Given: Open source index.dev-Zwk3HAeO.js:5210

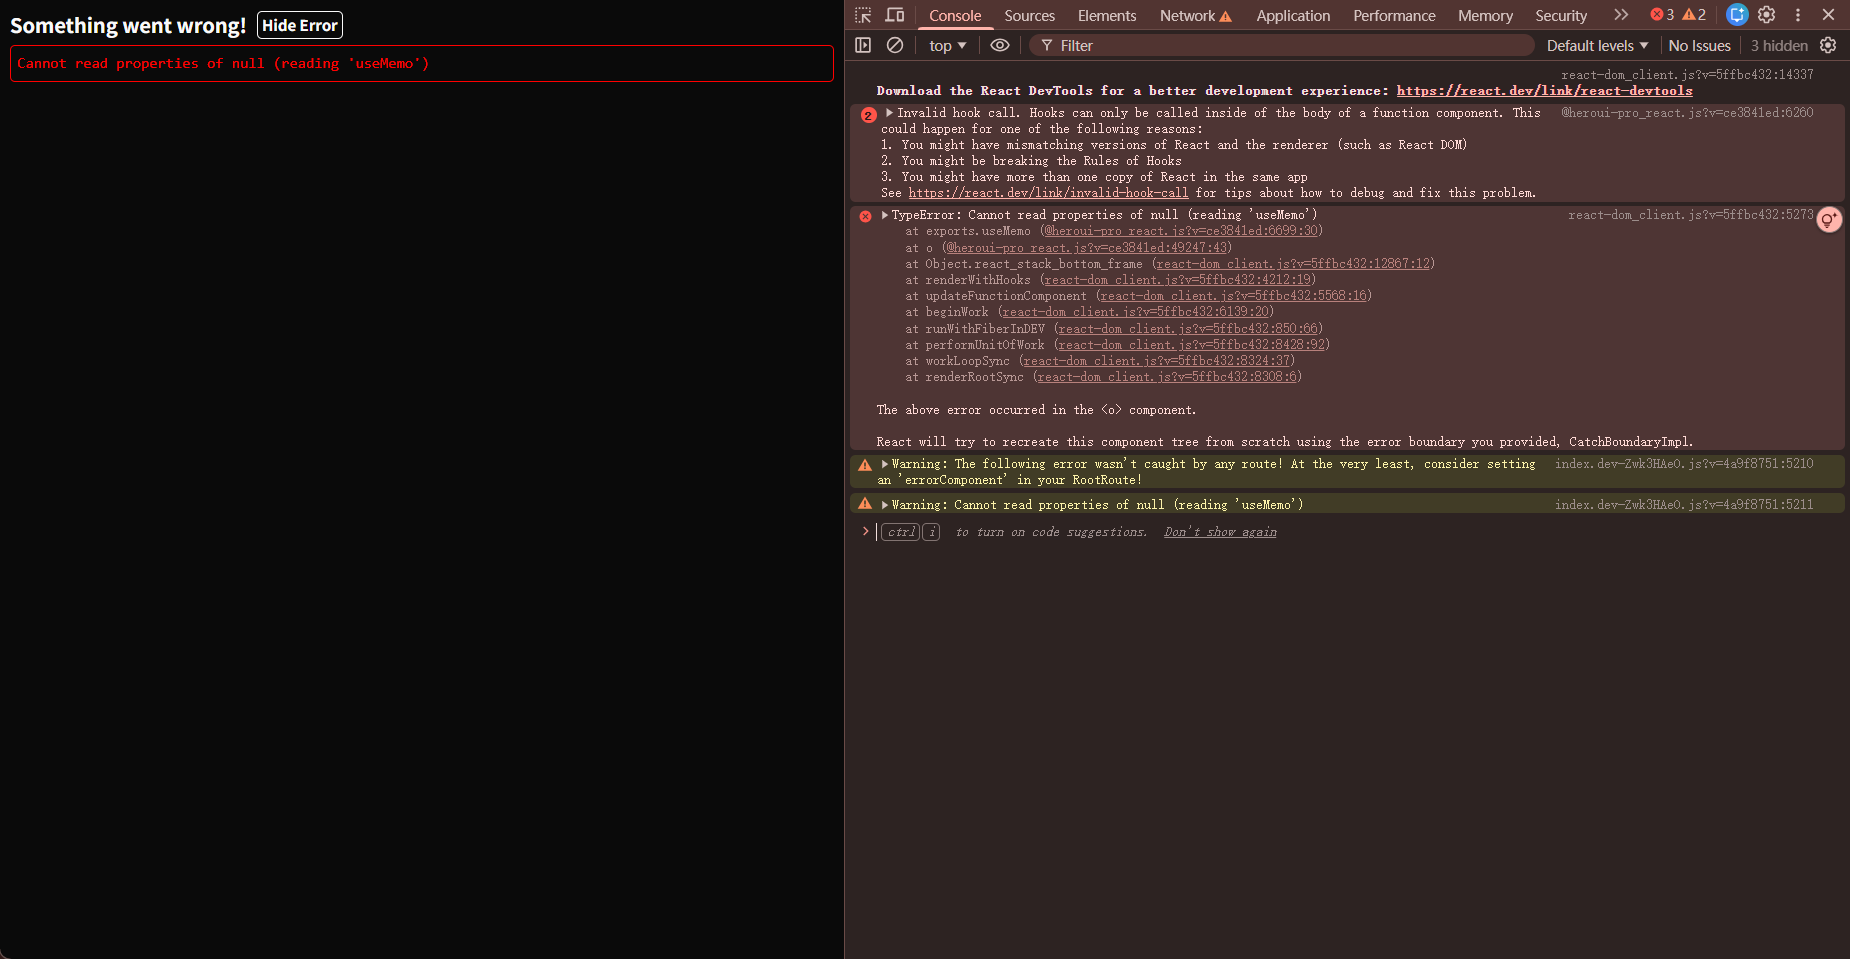Looking at the screenshot, I should (x=1684, y=464).
